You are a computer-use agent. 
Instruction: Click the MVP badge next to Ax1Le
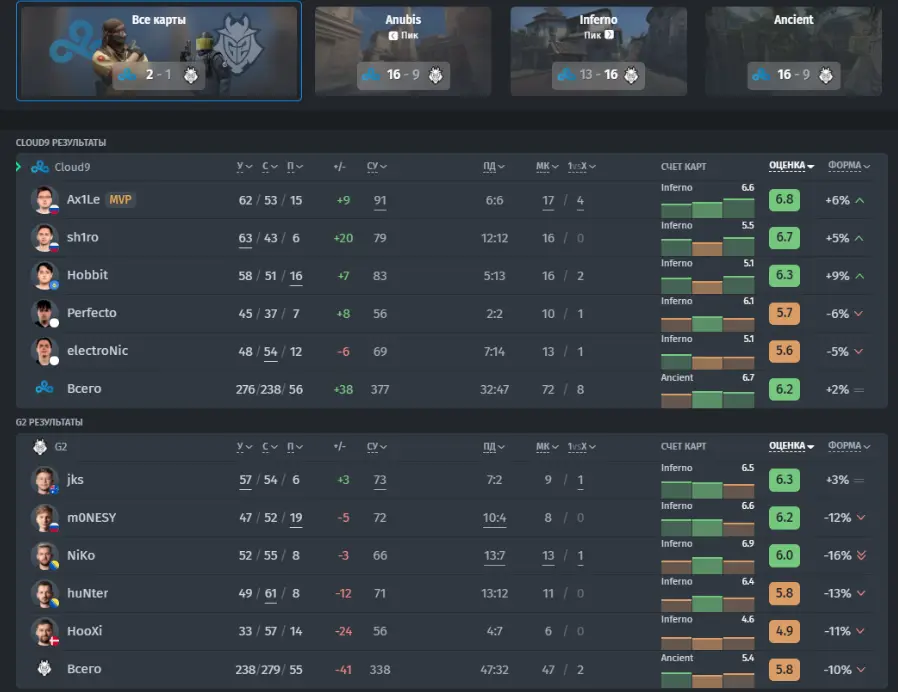pyautogui.click(x=120, y=200)
